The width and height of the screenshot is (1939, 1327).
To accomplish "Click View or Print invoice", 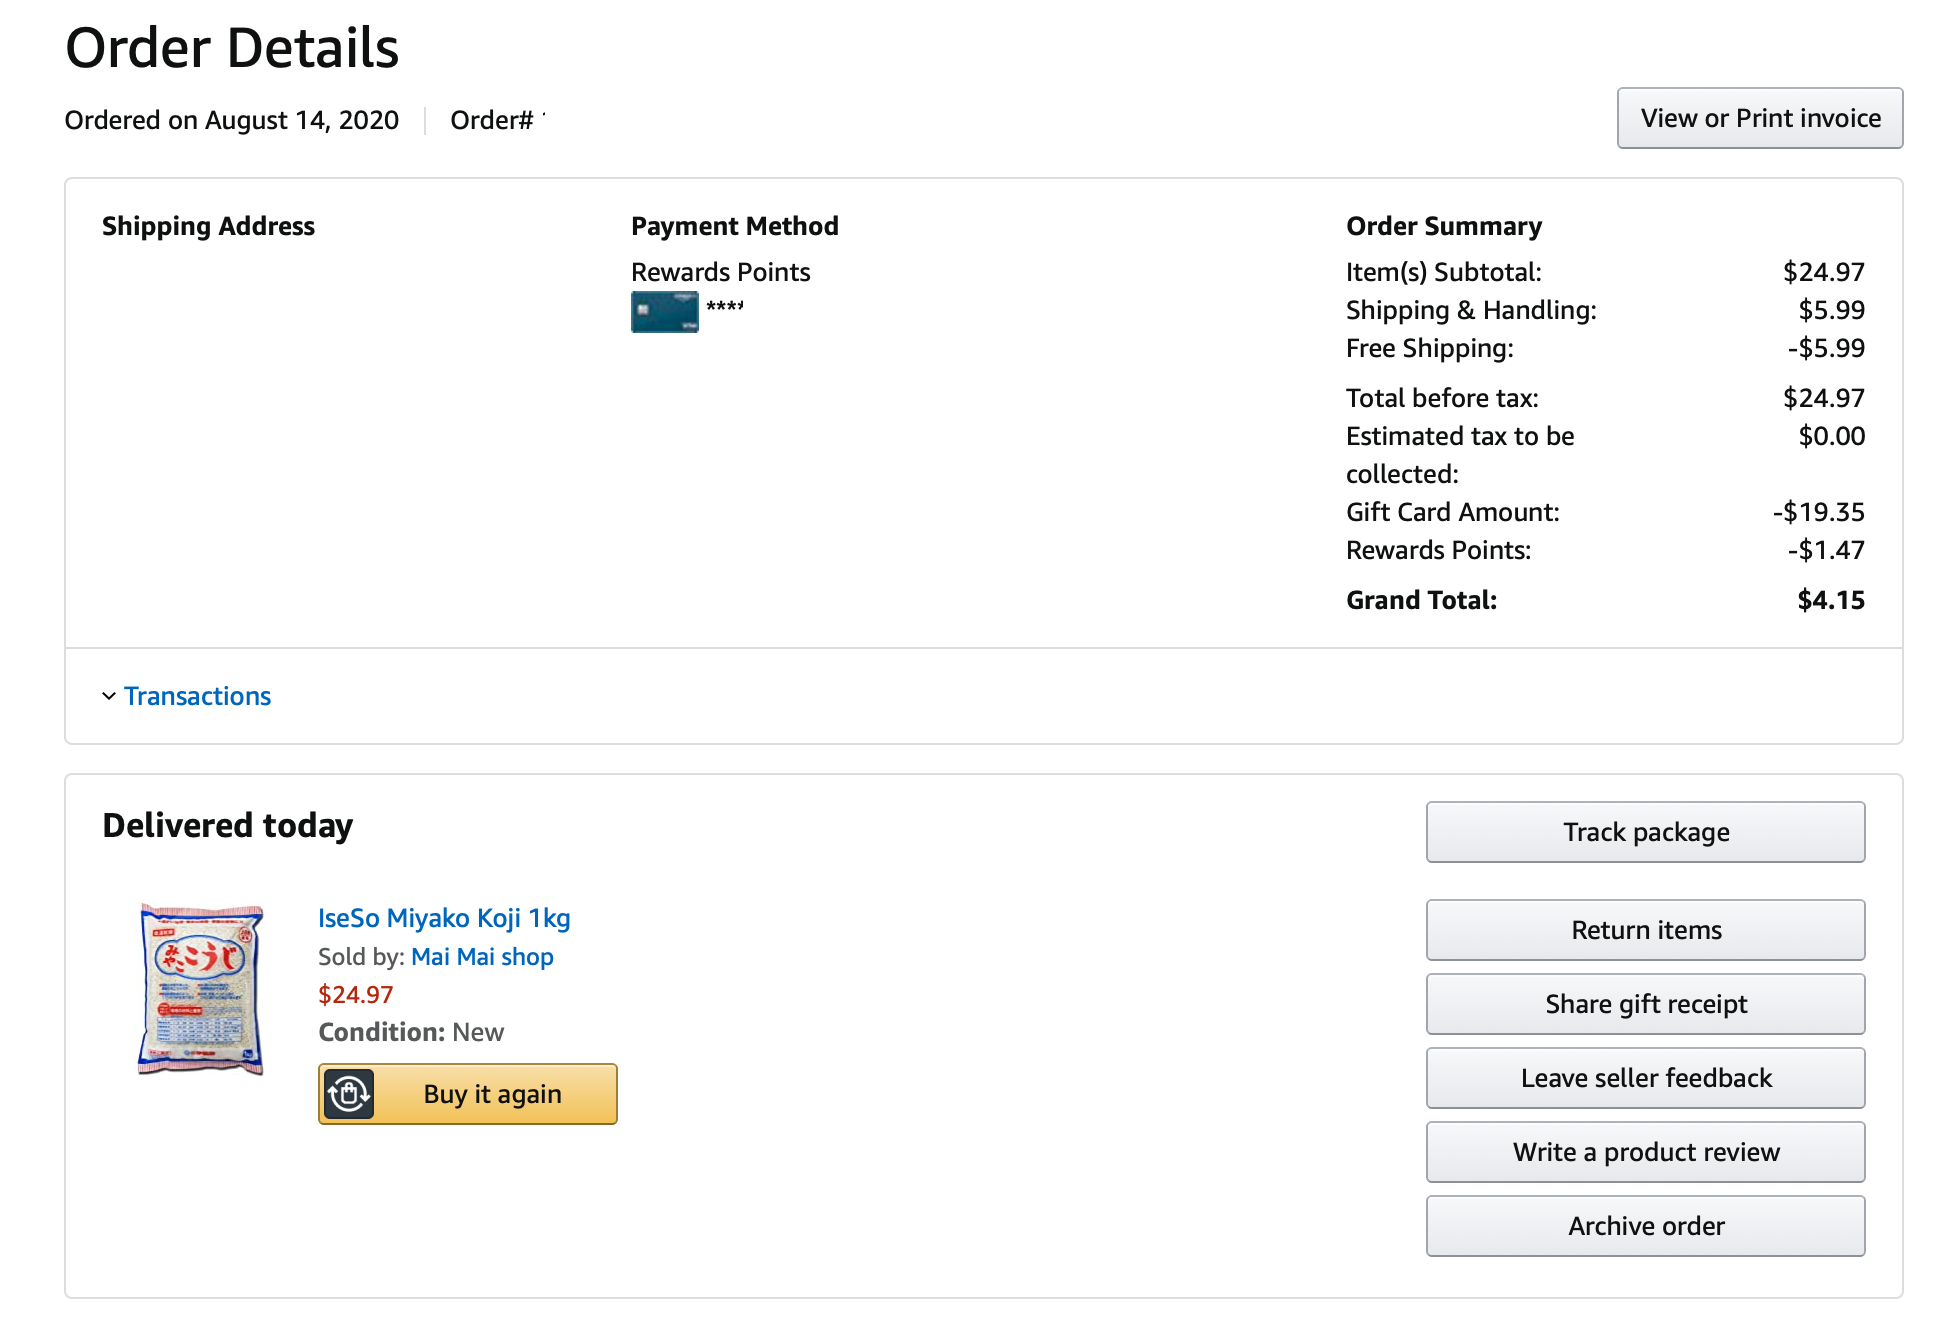I will [1760, 118].
